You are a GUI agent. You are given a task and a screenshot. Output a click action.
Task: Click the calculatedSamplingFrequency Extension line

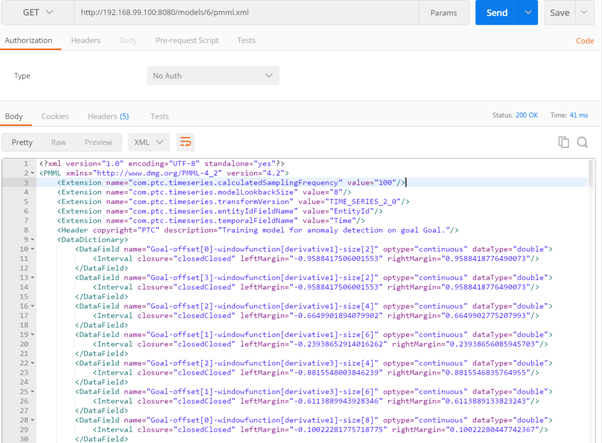click(231, 183)
